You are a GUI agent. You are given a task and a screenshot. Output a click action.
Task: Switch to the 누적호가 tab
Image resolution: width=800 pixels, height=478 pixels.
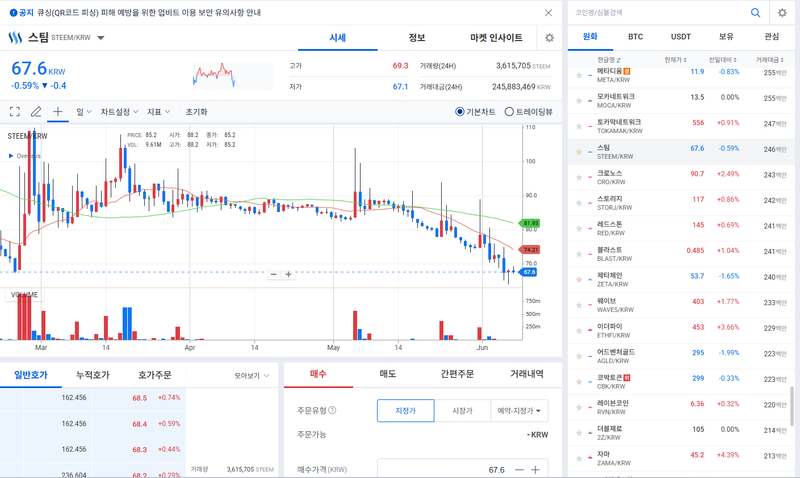point(93,375)
